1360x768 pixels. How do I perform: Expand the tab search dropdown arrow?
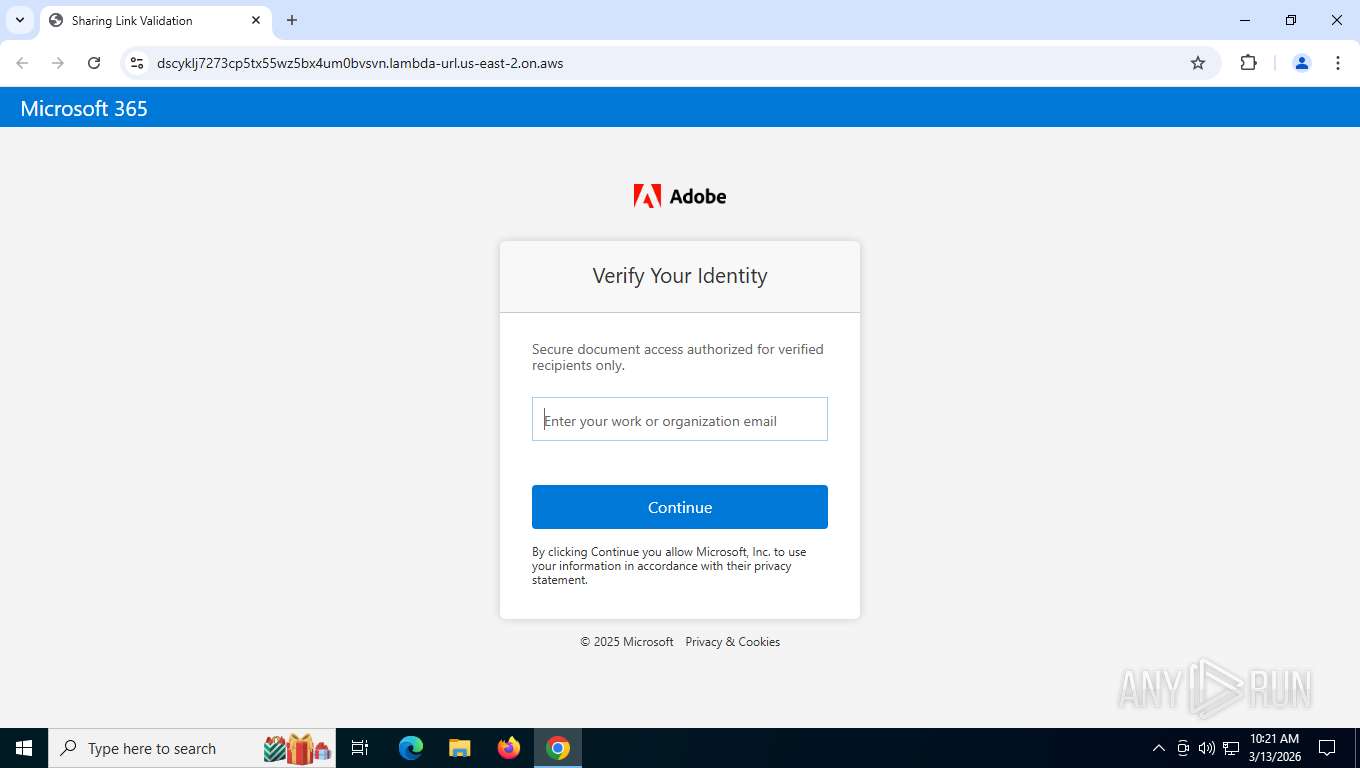(20, 20)
